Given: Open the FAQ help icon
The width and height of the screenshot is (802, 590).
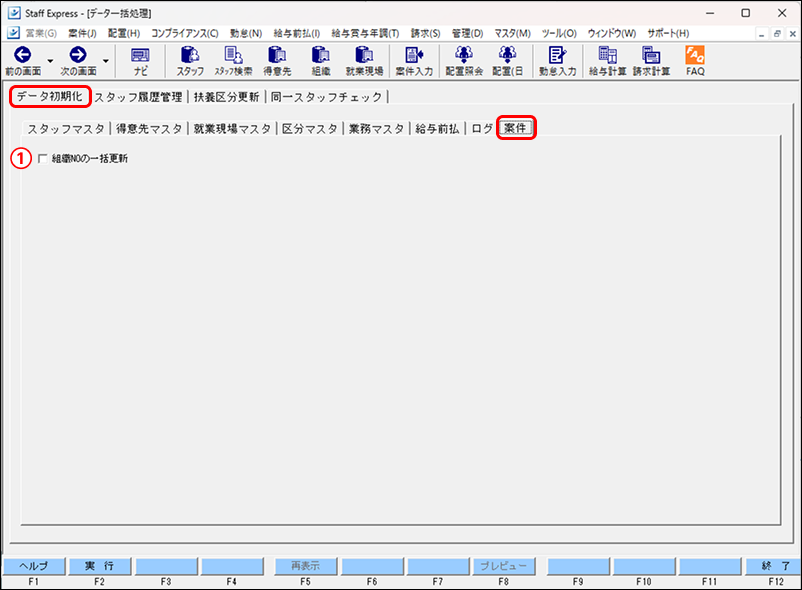Looking at the screenshot, I should (x=694, y=62).
